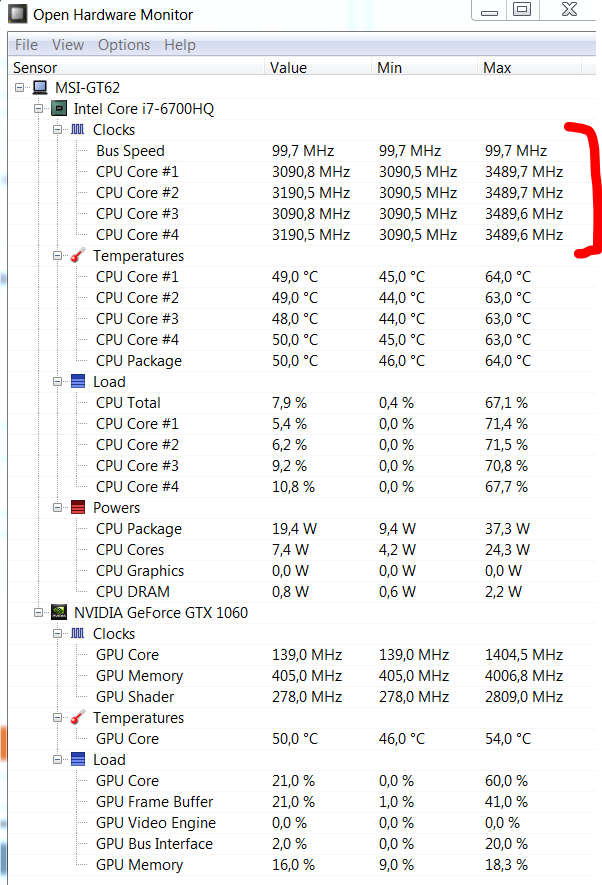Viewport: 602px width, 885px height.
Task: Collapse the CPU Temperatures group
Action: click(58, 256)
